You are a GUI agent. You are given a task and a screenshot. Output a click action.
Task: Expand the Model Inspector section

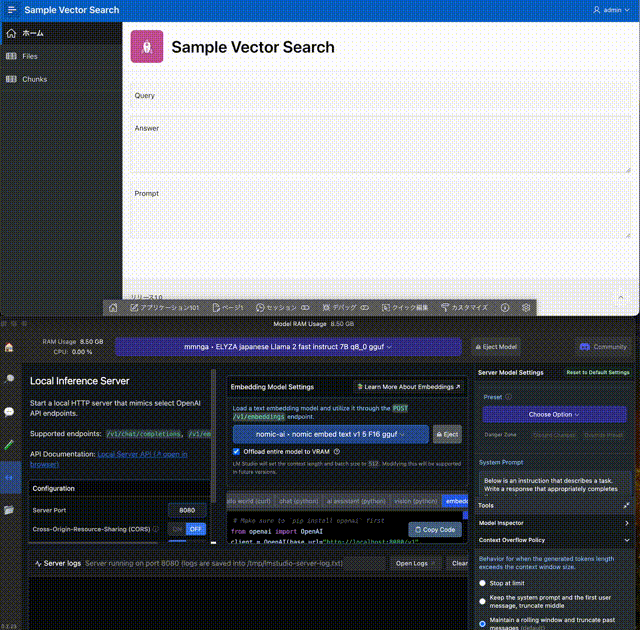[554, 523]
